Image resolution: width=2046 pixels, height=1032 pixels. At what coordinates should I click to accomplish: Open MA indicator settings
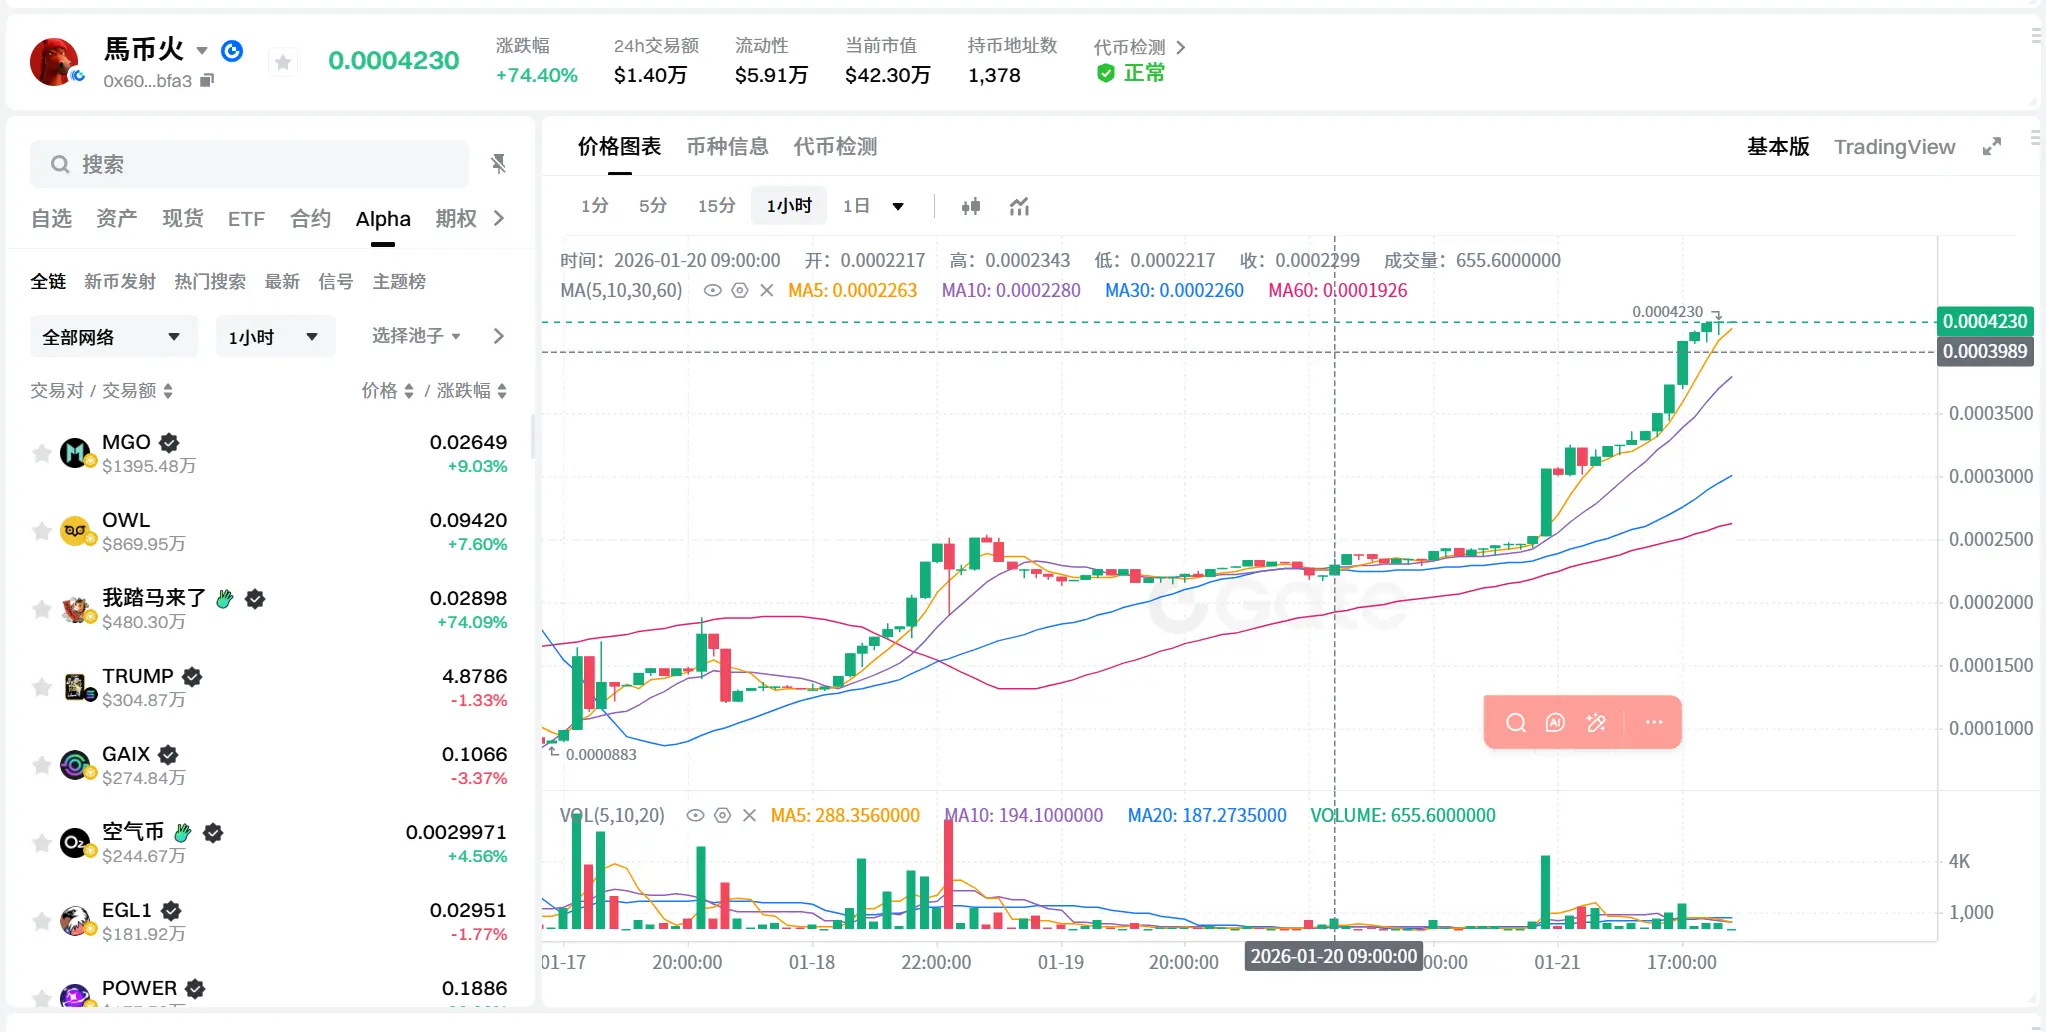click(740, 291)
